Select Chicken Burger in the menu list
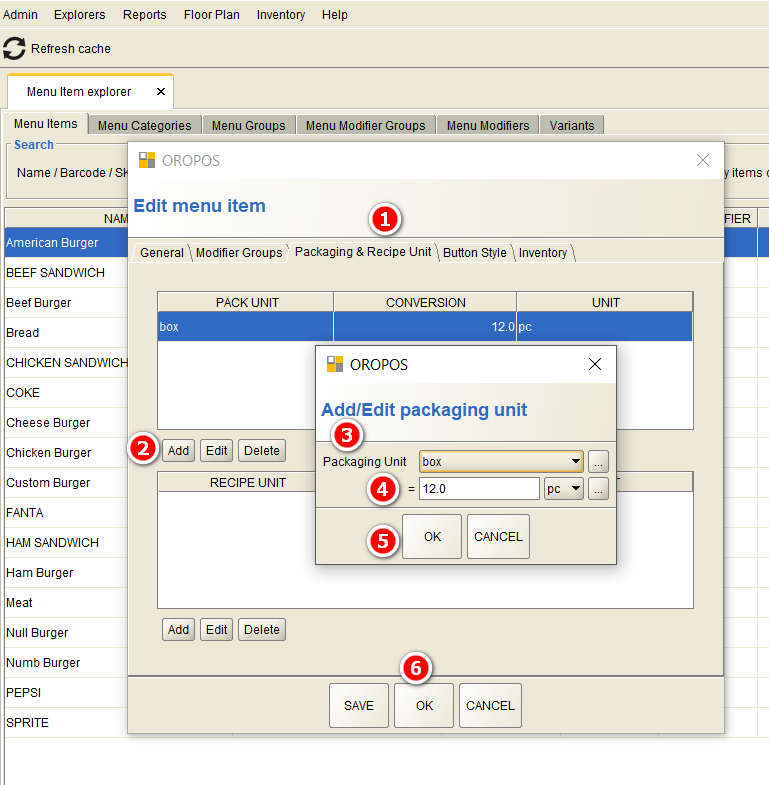Screen dimensions: 769x785 coord(66,453)
